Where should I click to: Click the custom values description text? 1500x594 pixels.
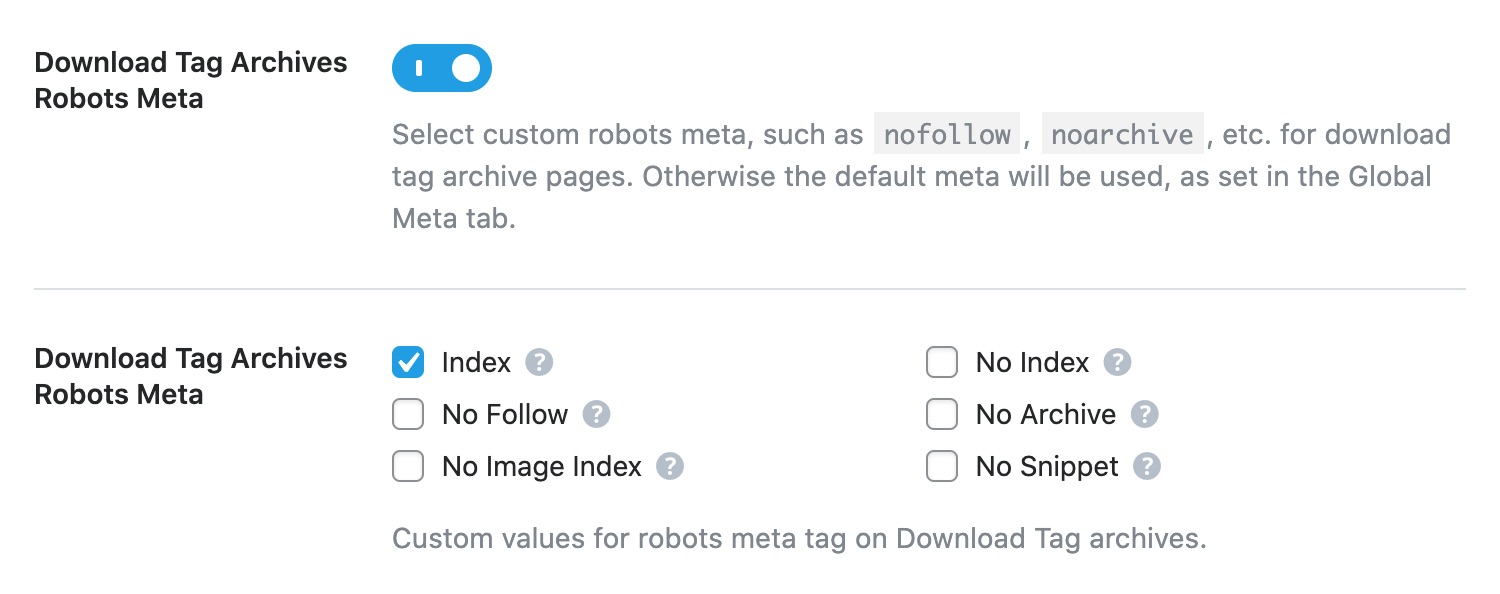[x=799, y=538]
